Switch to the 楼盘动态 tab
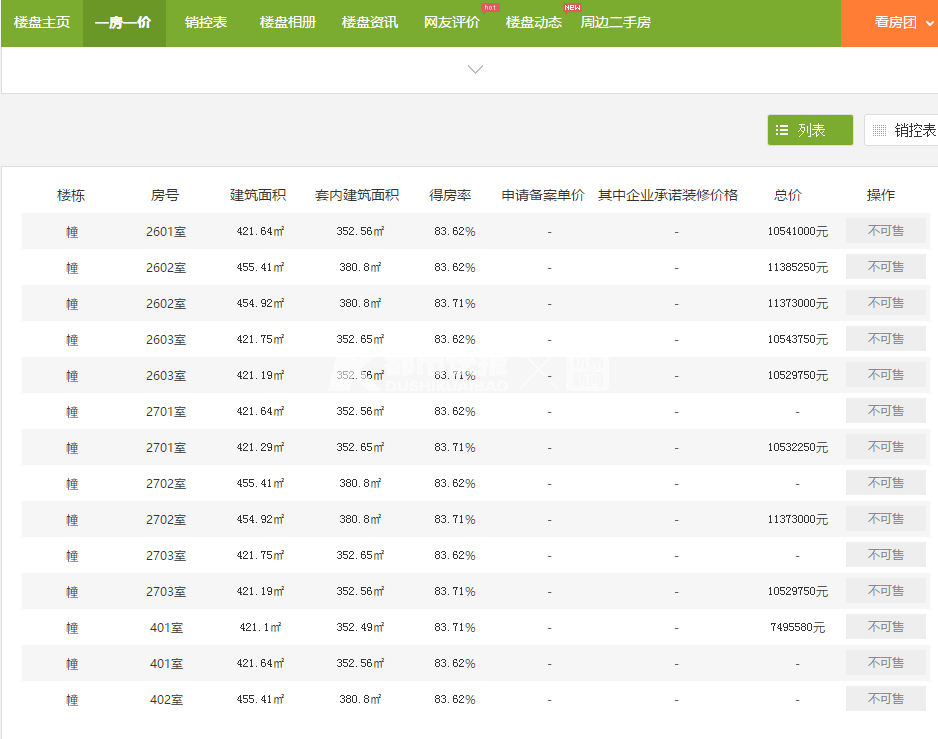 (534, 23)
